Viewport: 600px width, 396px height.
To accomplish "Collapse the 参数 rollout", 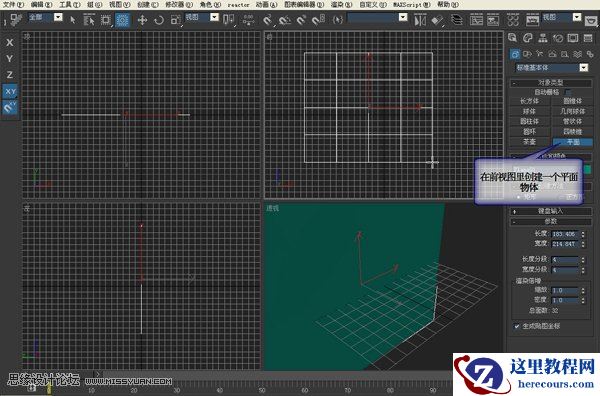I will (x=551, y=222).
